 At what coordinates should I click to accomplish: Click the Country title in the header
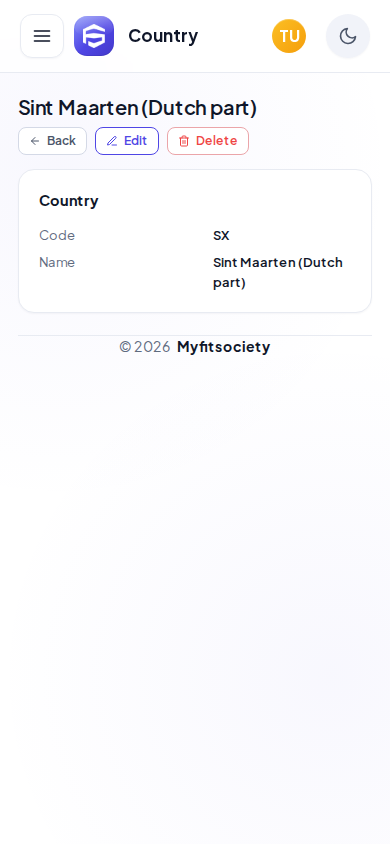[163, 36]
